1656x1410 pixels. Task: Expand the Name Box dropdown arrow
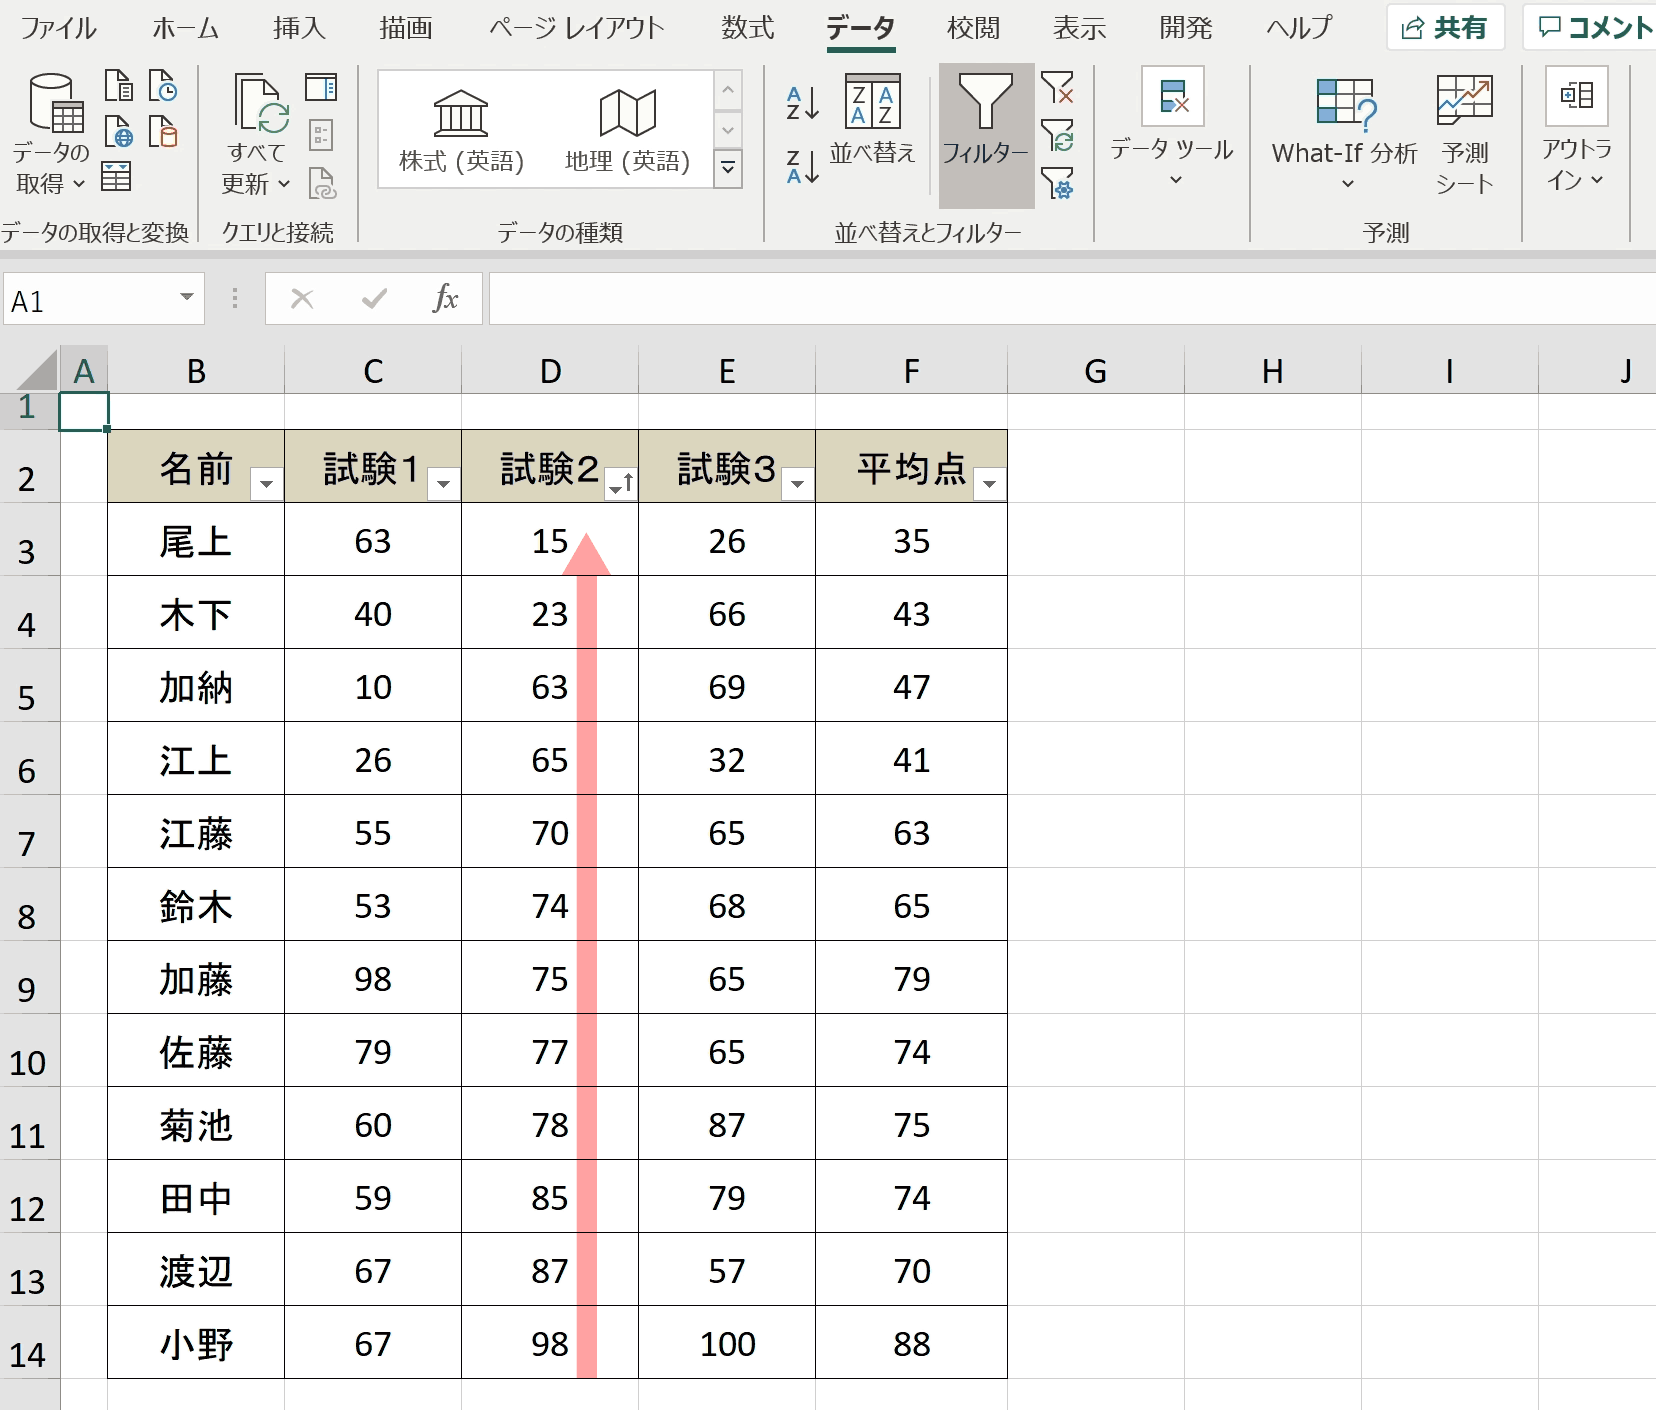point(186,298)
